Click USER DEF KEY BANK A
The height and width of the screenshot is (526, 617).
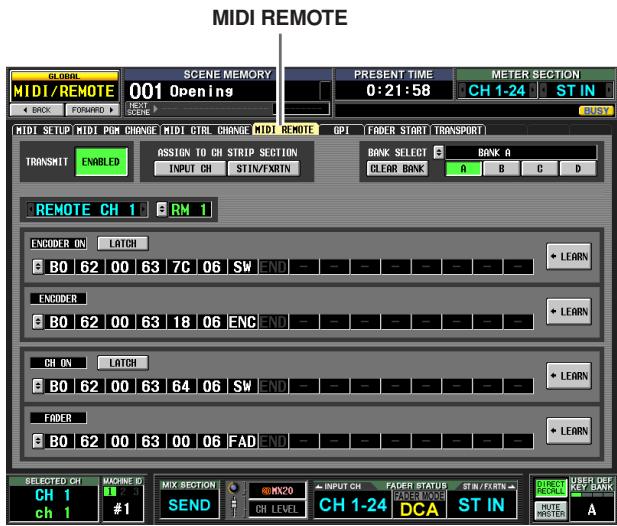[592, 509]
